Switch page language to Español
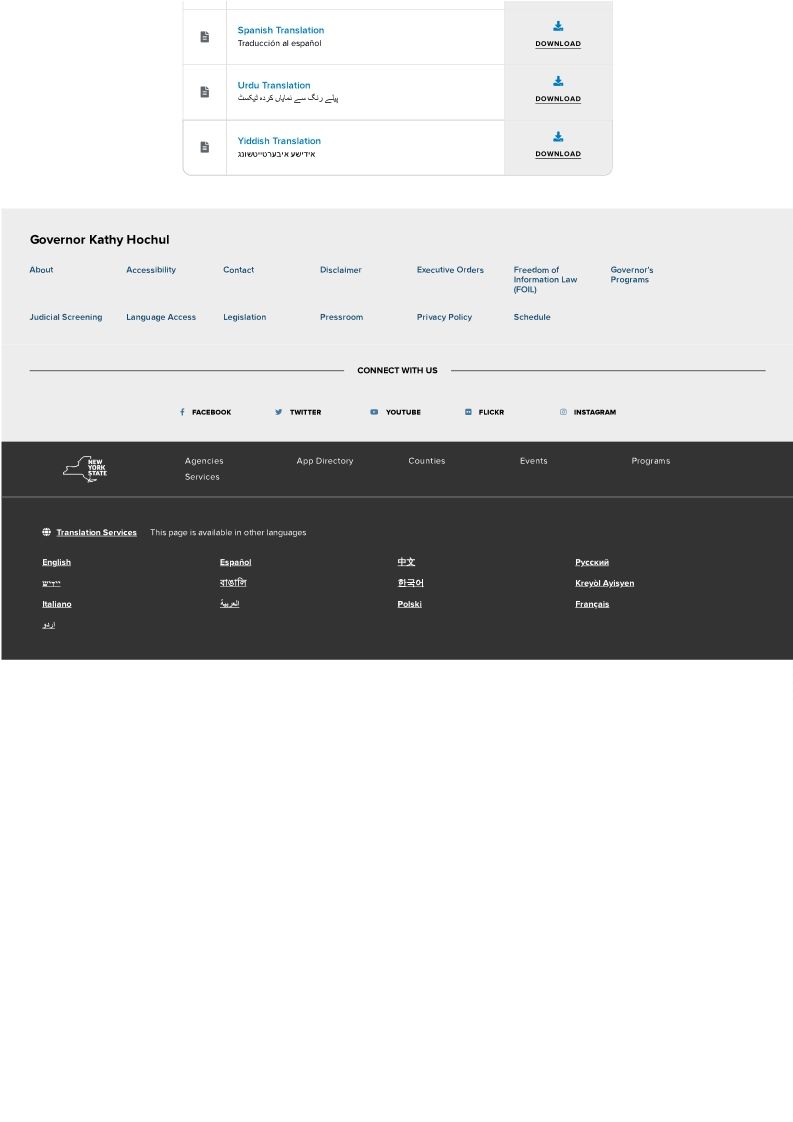 point(235,562)
